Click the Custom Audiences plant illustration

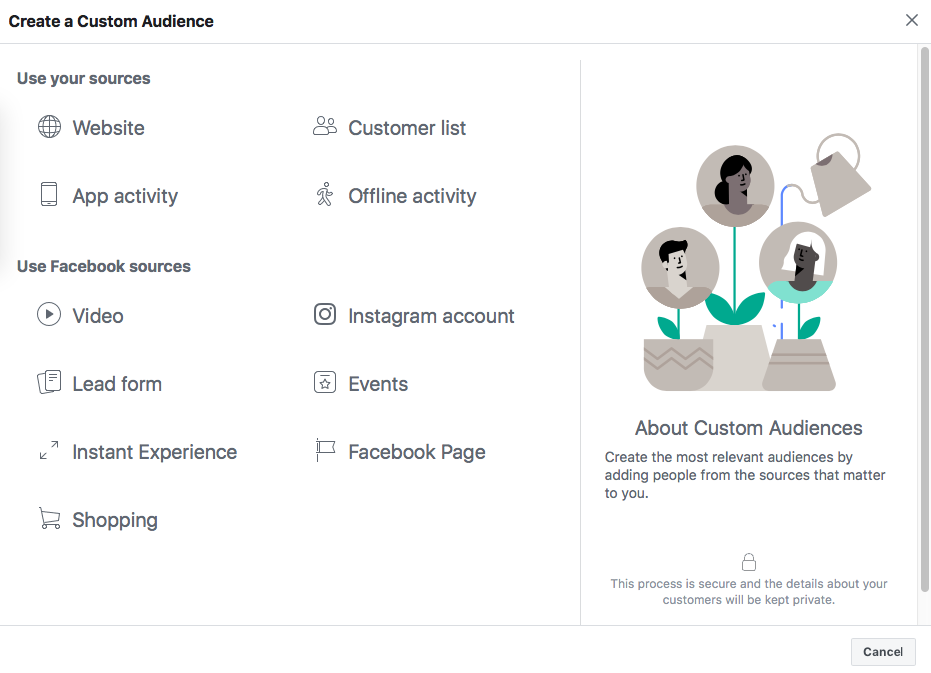pyautogui.click(x=756, y=262)
